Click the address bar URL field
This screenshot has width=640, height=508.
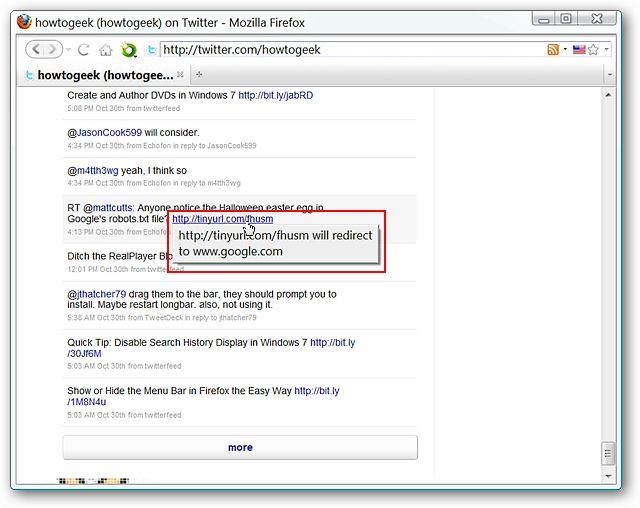coord(352,50)
